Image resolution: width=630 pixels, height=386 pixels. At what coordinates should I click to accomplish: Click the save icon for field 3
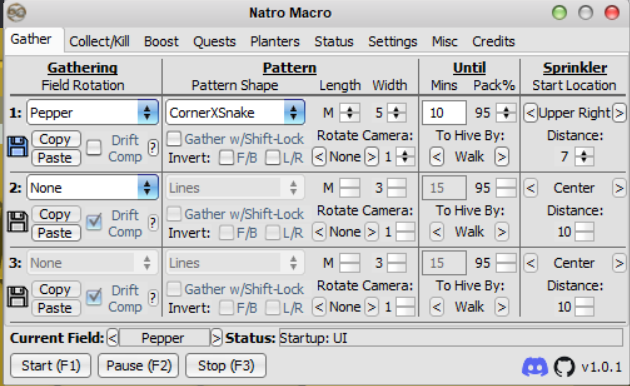coord(18,297)
